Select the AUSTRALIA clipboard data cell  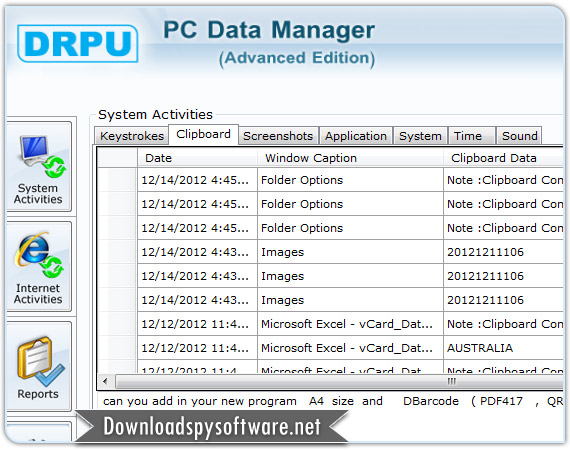click(x=503, y=348)
